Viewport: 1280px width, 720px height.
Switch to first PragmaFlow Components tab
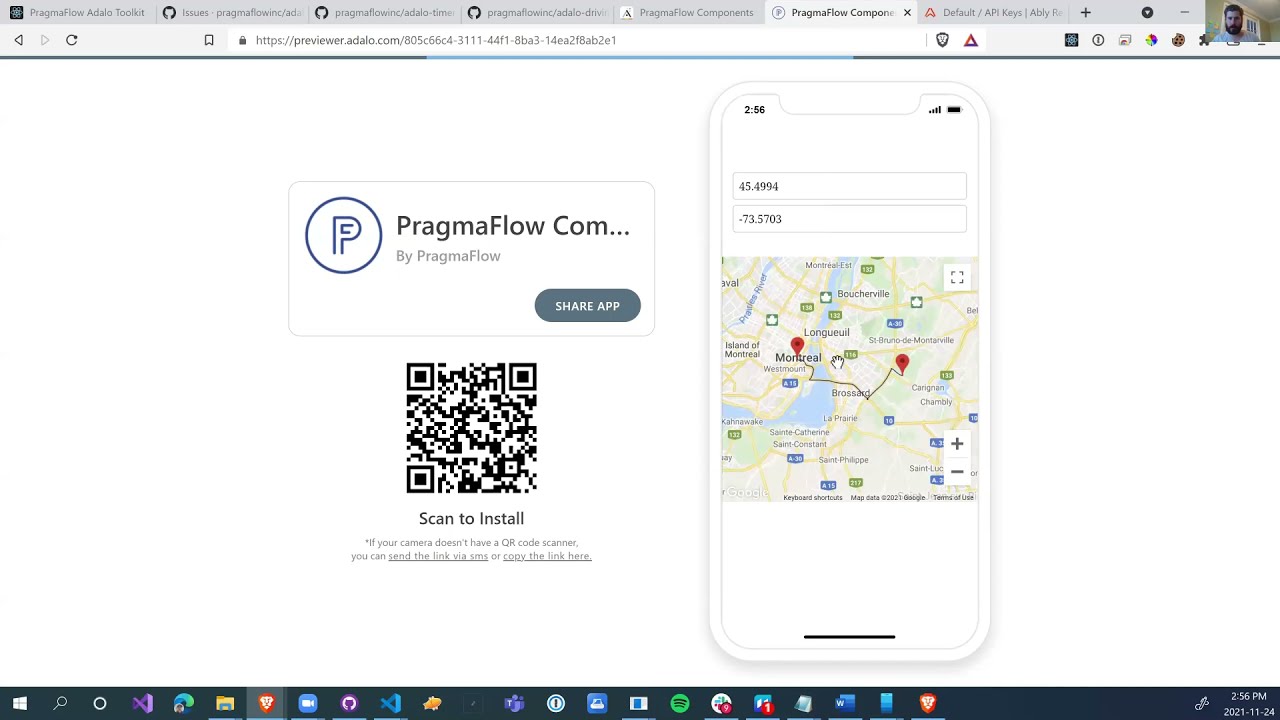[688, 13]
